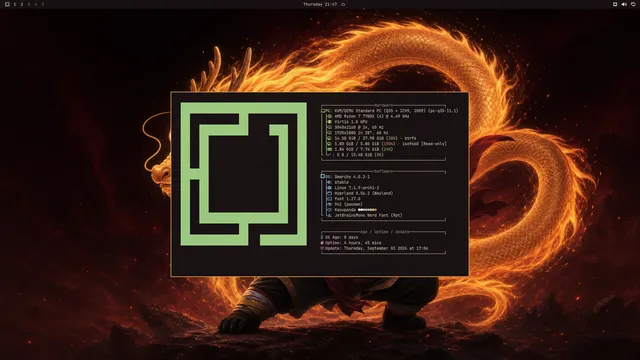
Task: Select the foot 1.27.0 text
Action: point(347,199)
